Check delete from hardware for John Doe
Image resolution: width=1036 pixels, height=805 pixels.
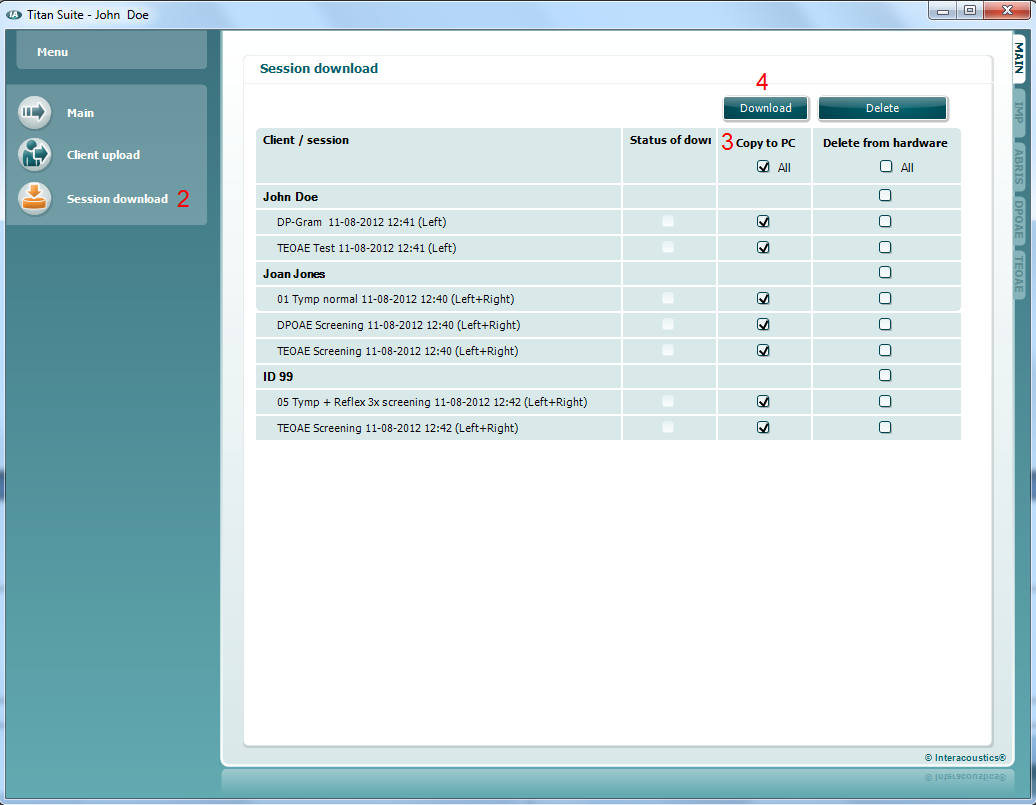click(x=885, y=195)
